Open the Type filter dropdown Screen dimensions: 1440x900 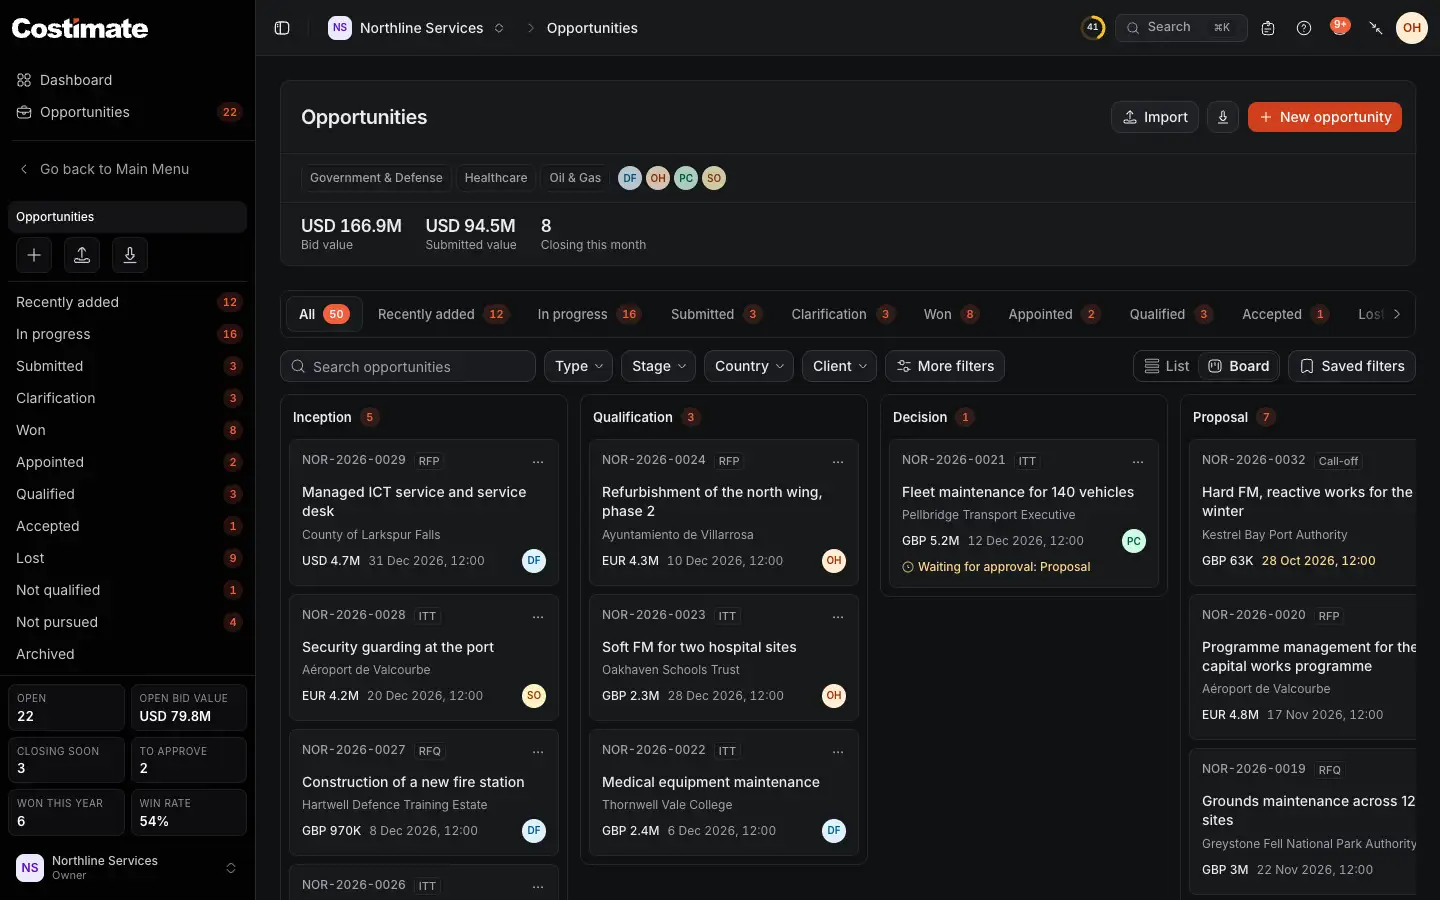click(x=578, y=366)
